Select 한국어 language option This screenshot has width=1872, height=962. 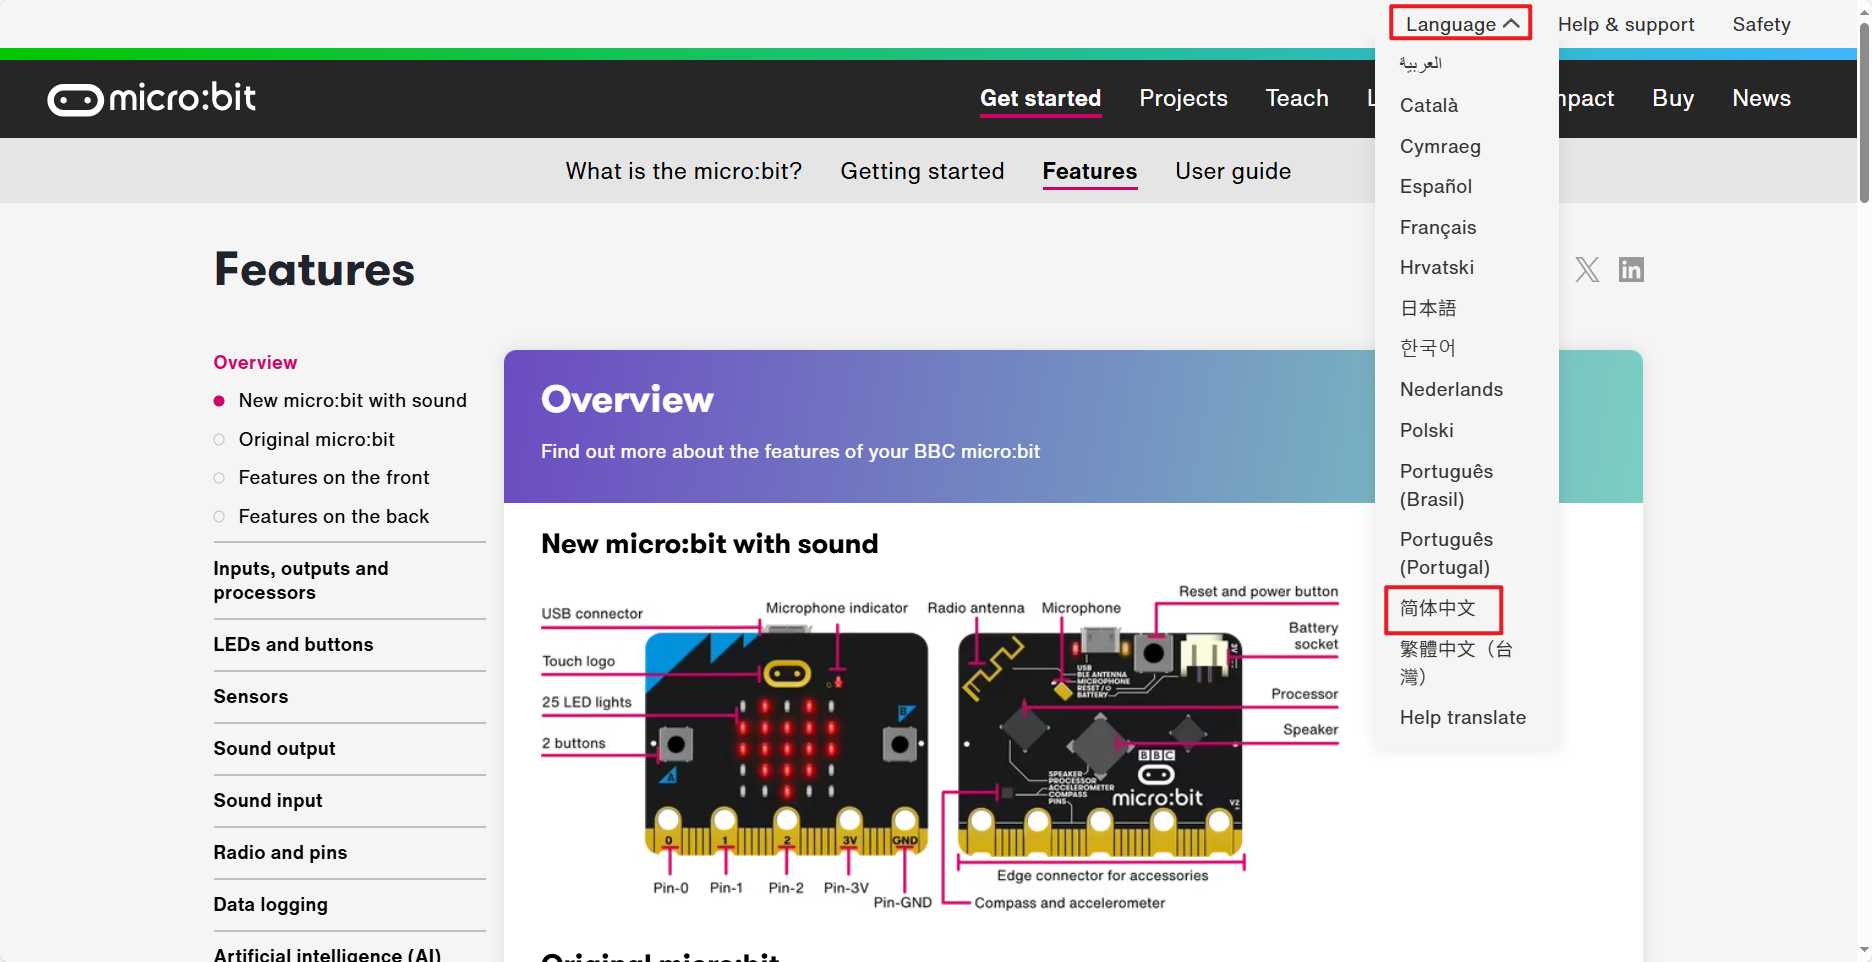pyautogui.click(x=1428, y=348)
